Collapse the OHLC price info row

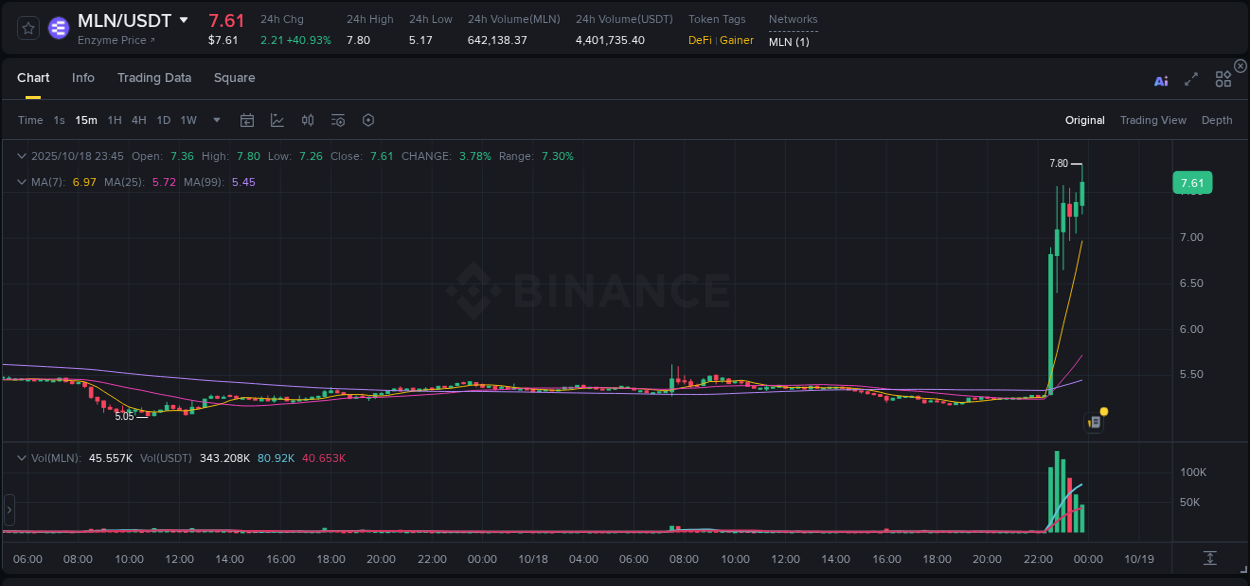coord(22,156)
